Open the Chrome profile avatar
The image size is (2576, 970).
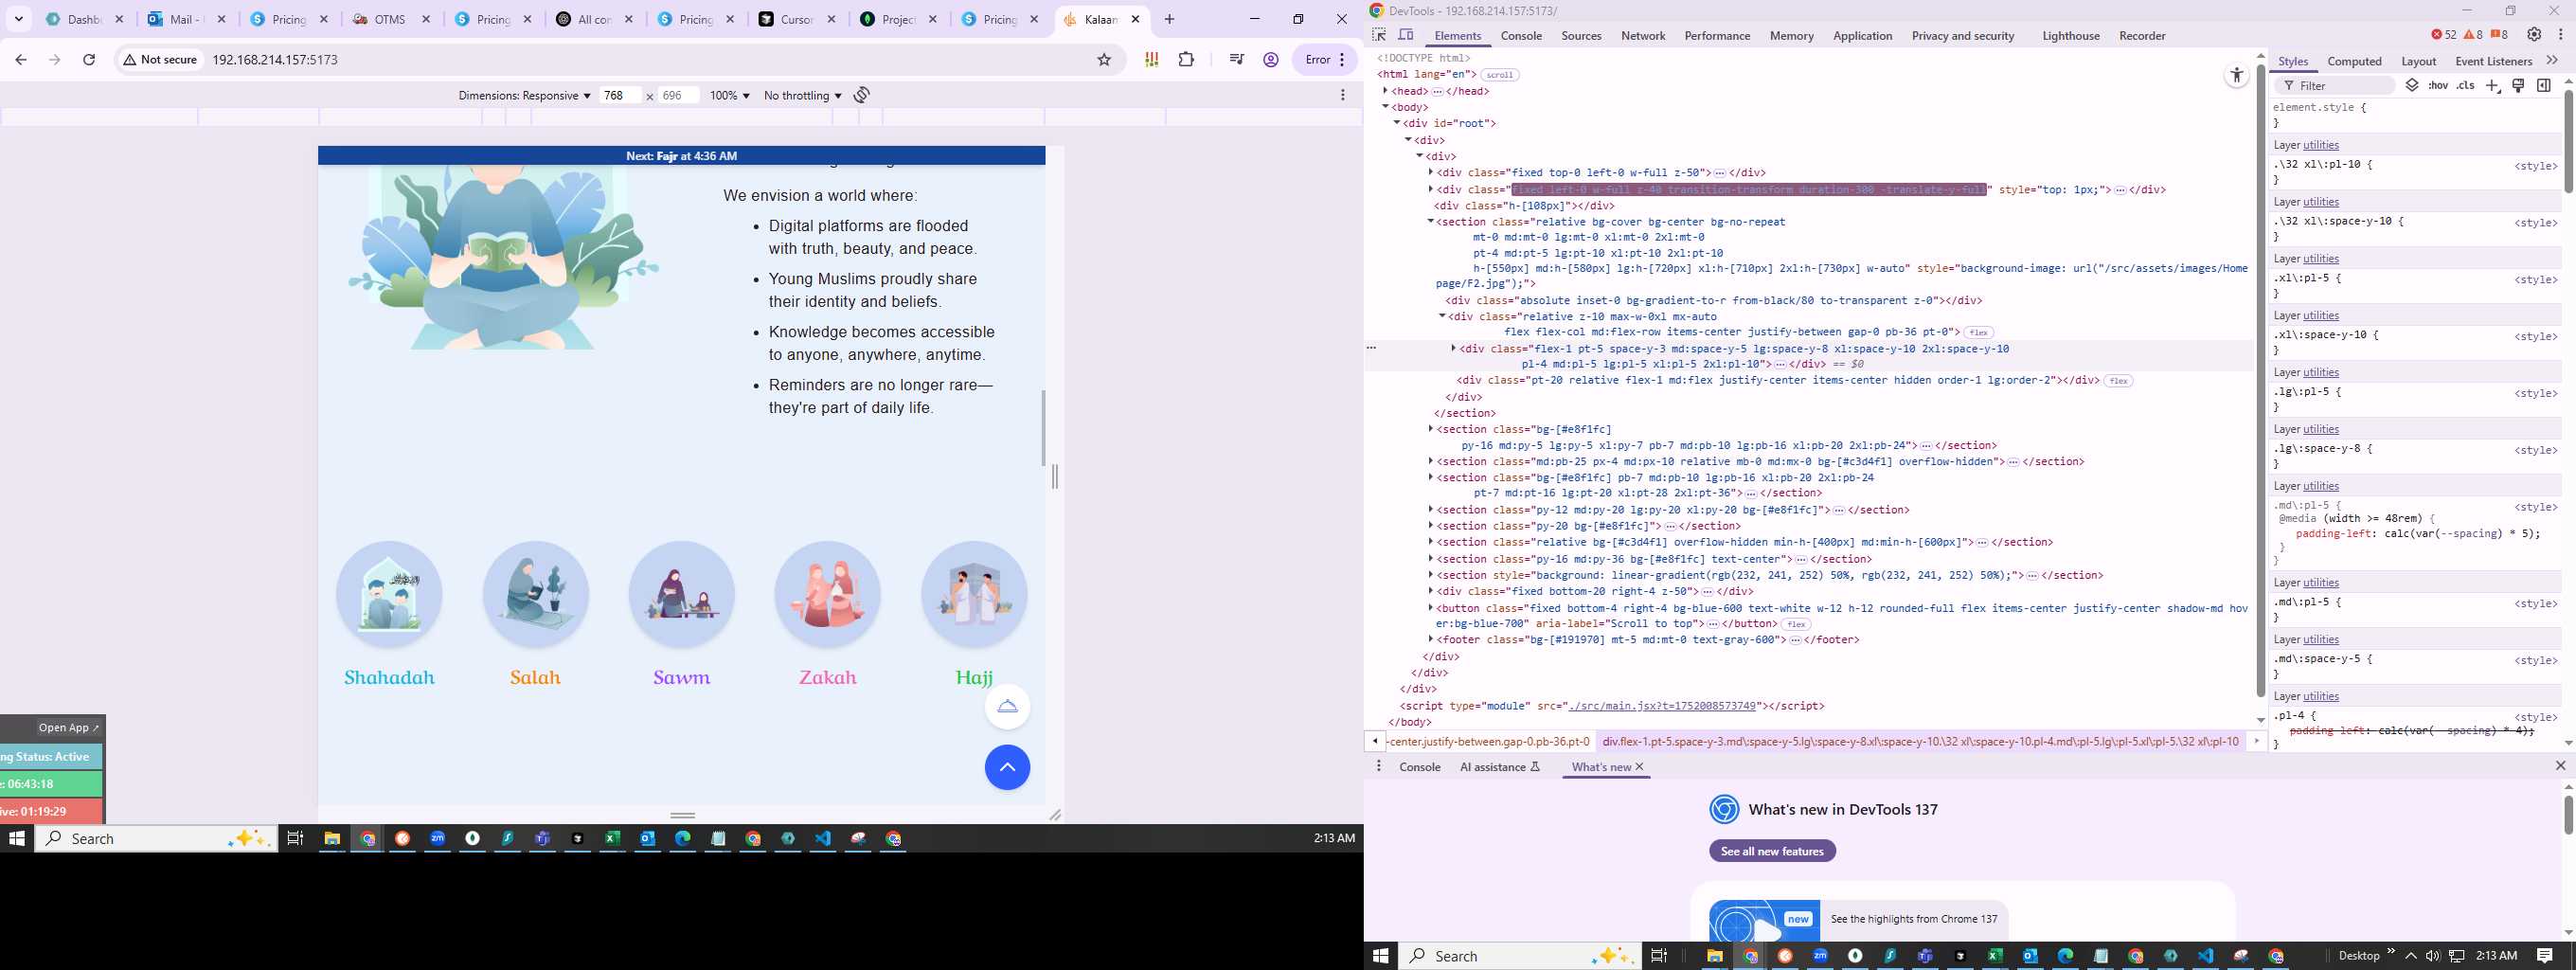(1271, 60)
